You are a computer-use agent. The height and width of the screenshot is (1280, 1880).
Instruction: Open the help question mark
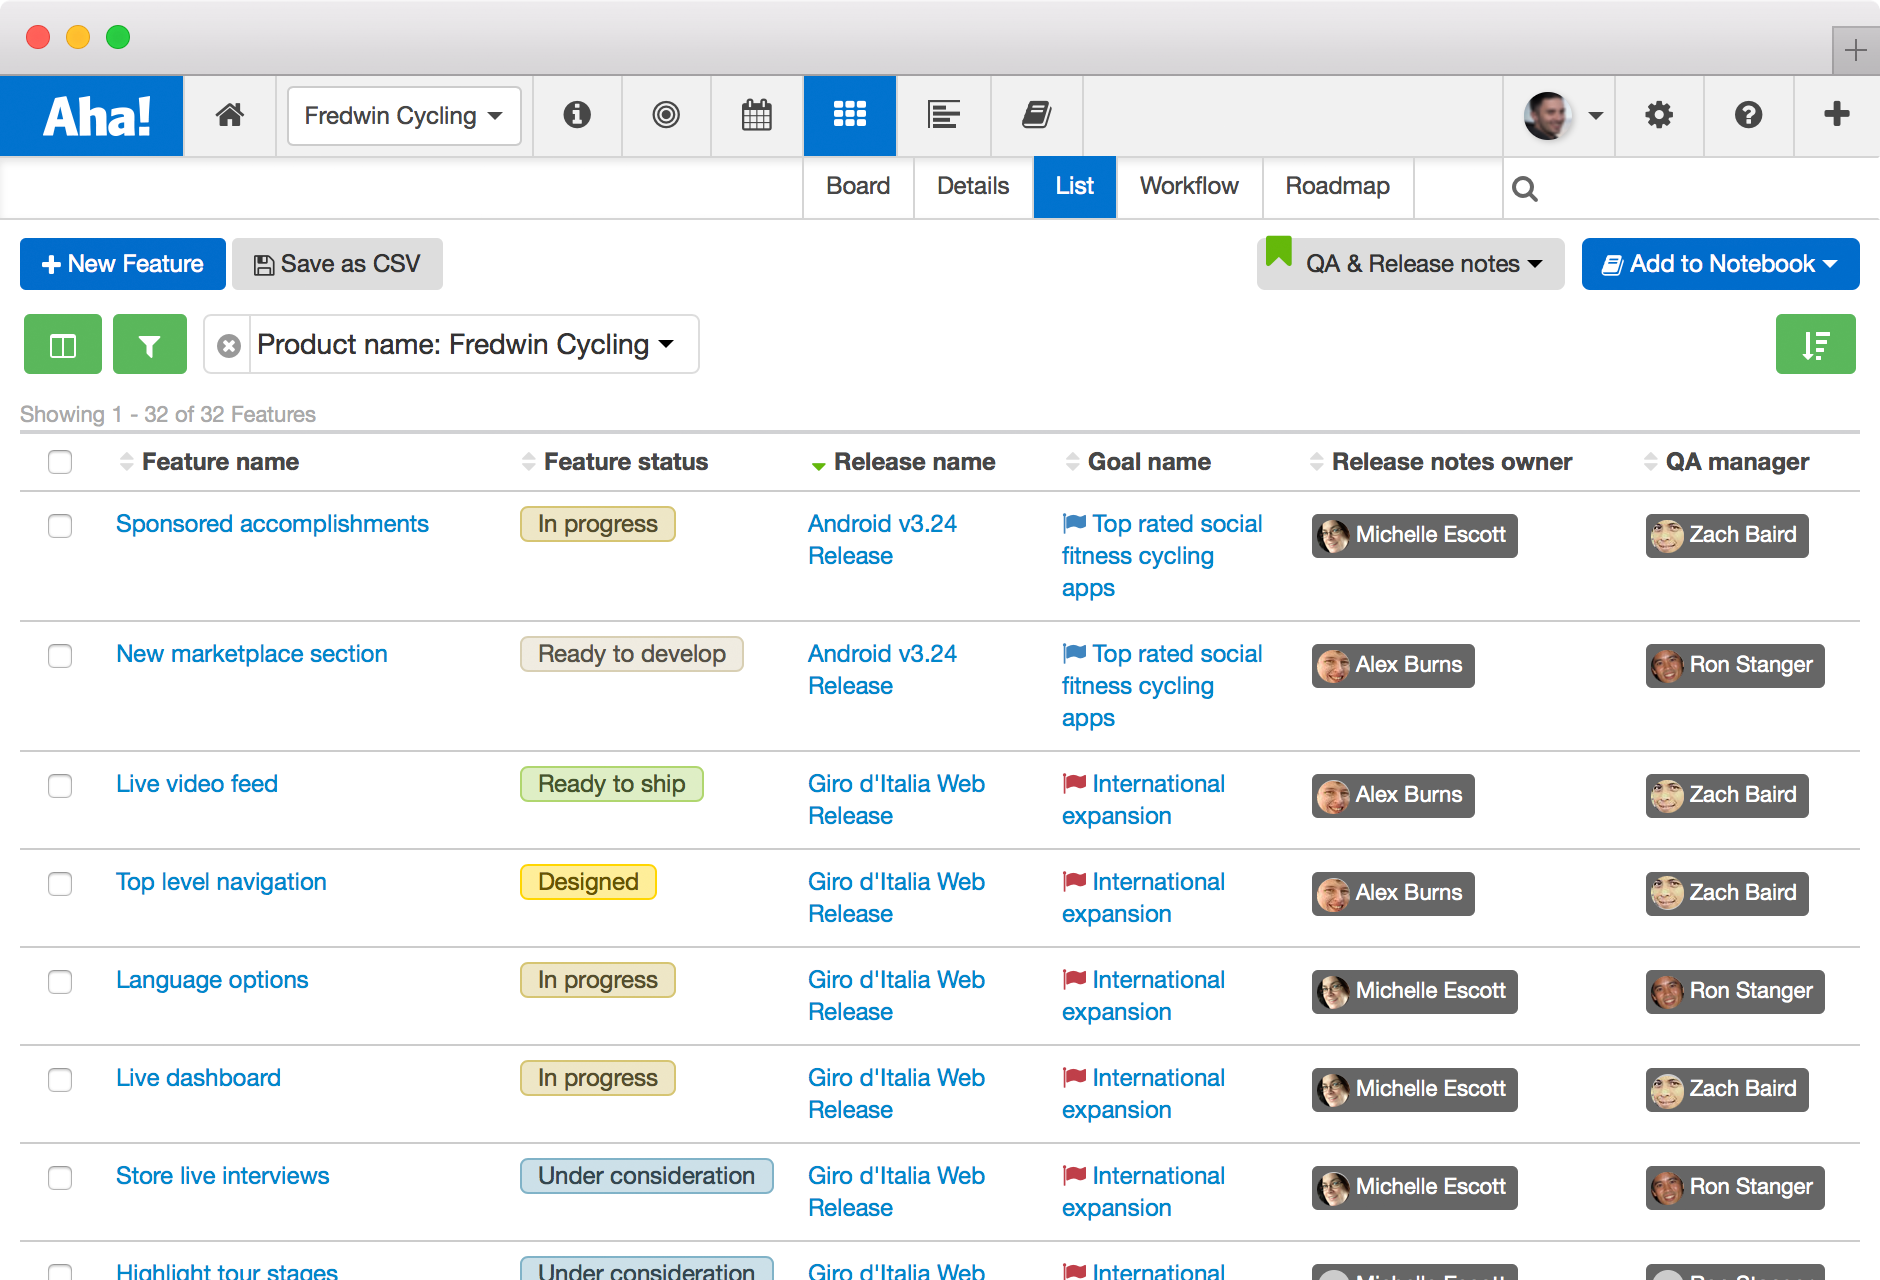1748,115
